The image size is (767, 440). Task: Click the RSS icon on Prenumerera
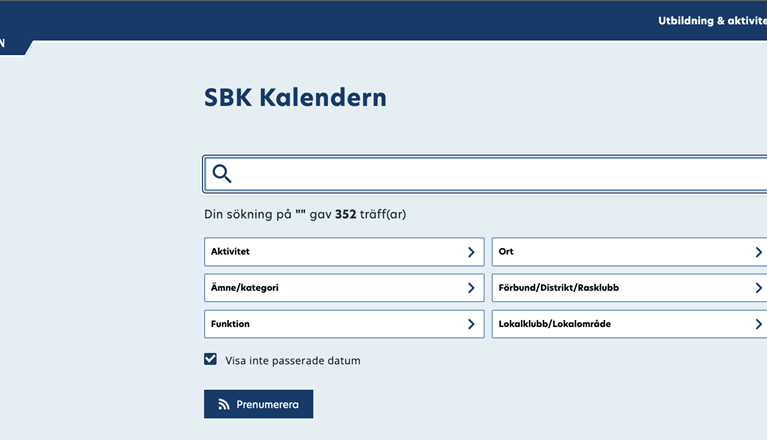pyautogui.click(x=223, y=405)
